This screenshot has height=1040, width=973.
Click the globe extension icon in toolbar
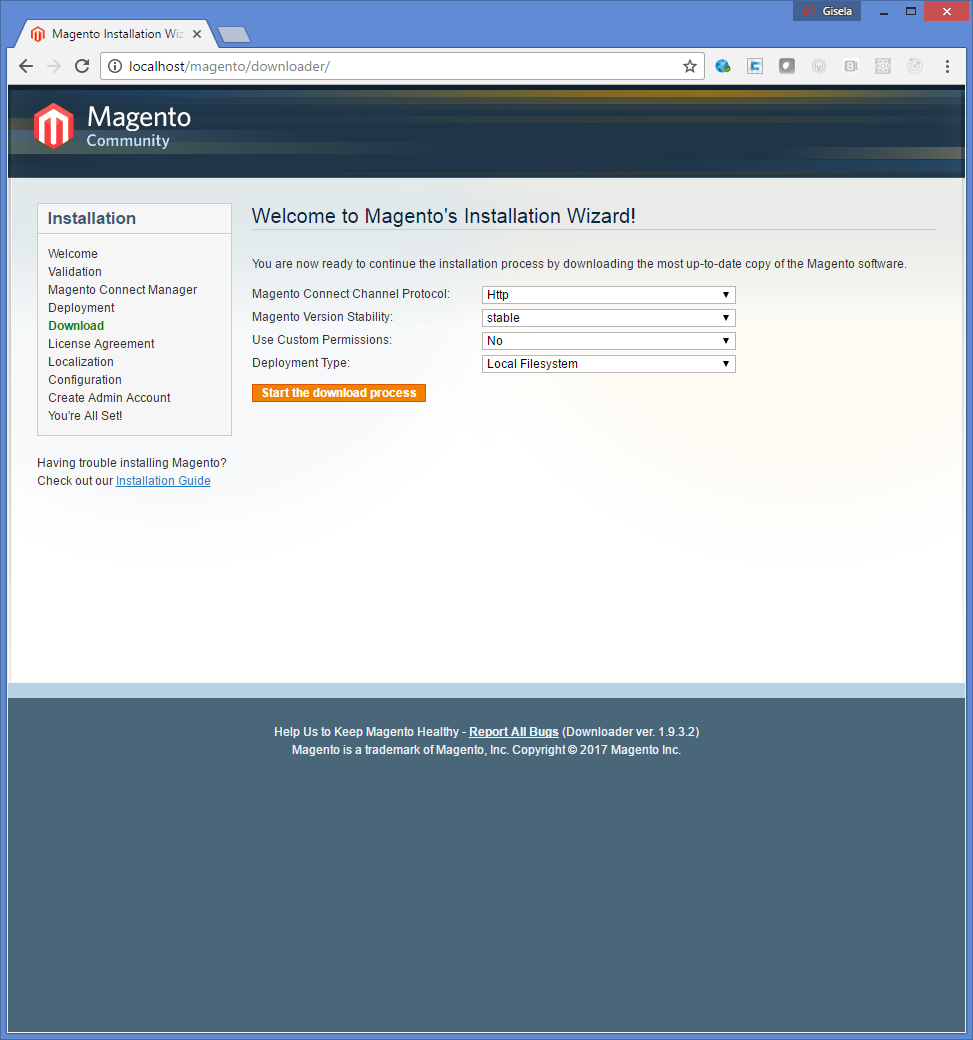(x=723, y=66)
